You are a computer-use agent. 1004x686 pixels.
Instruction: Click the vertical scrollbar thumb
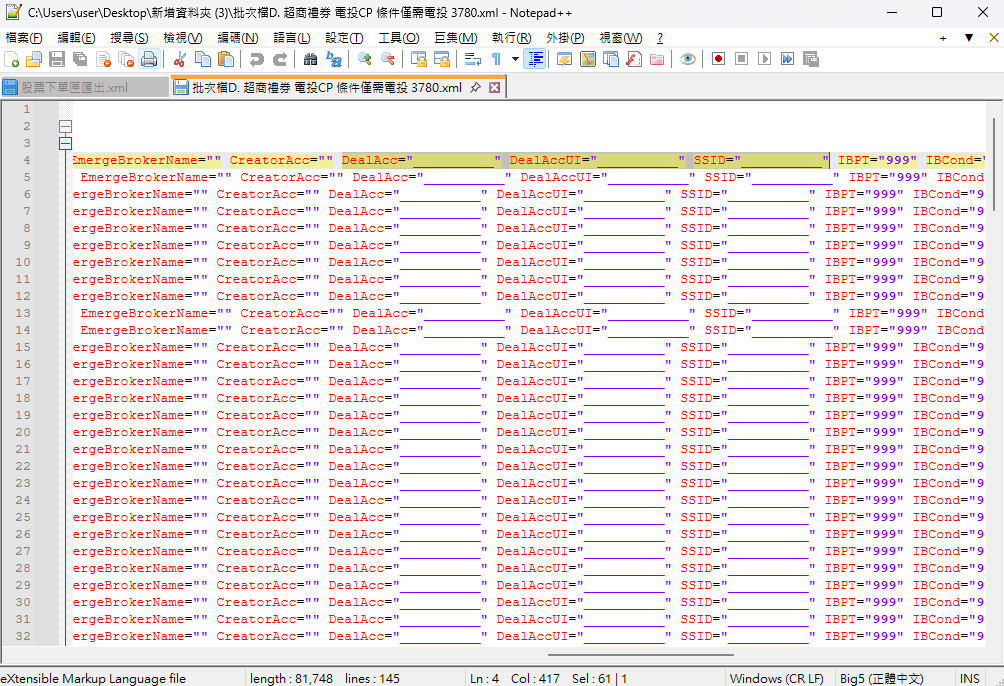click(993, 164)
